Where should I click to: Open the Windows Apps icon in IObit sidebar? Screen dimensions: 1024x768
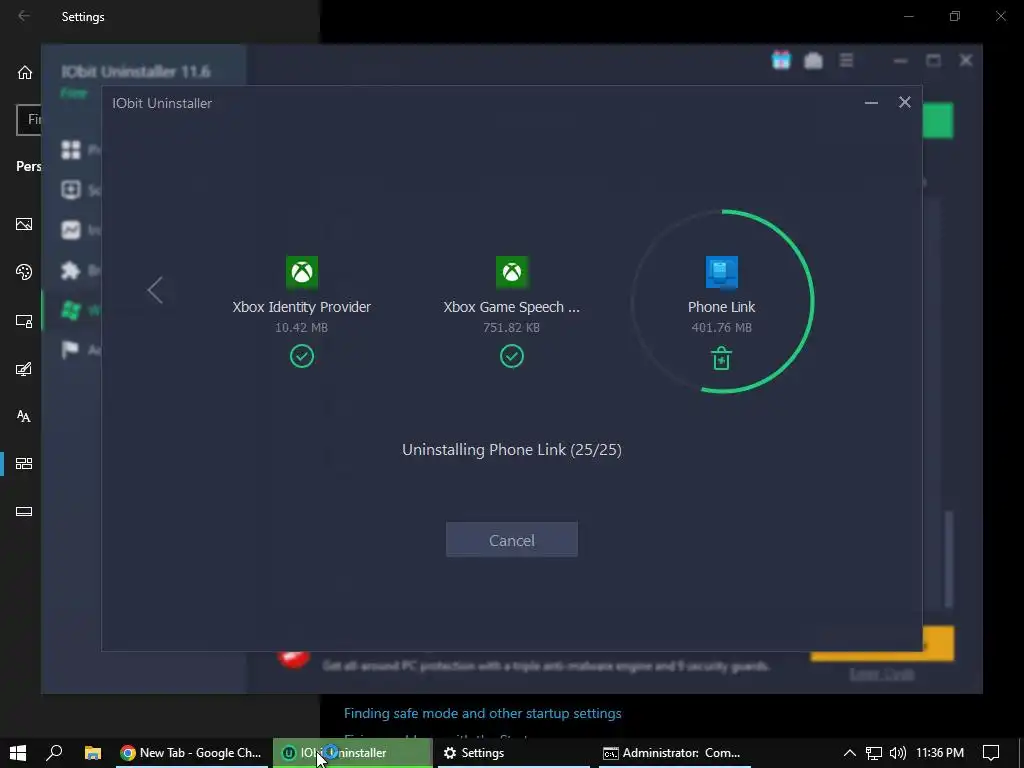pyautogui.click(x=71, y=310)
